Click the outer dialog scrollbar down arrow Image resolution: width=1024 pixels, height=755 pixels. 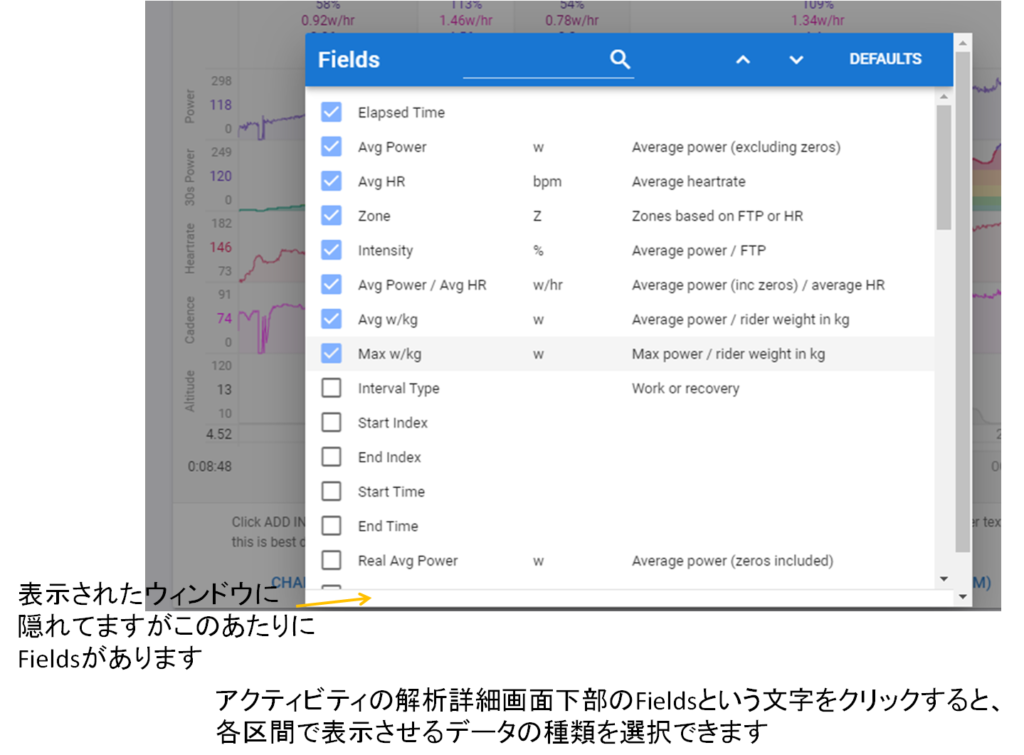[963, 596]
